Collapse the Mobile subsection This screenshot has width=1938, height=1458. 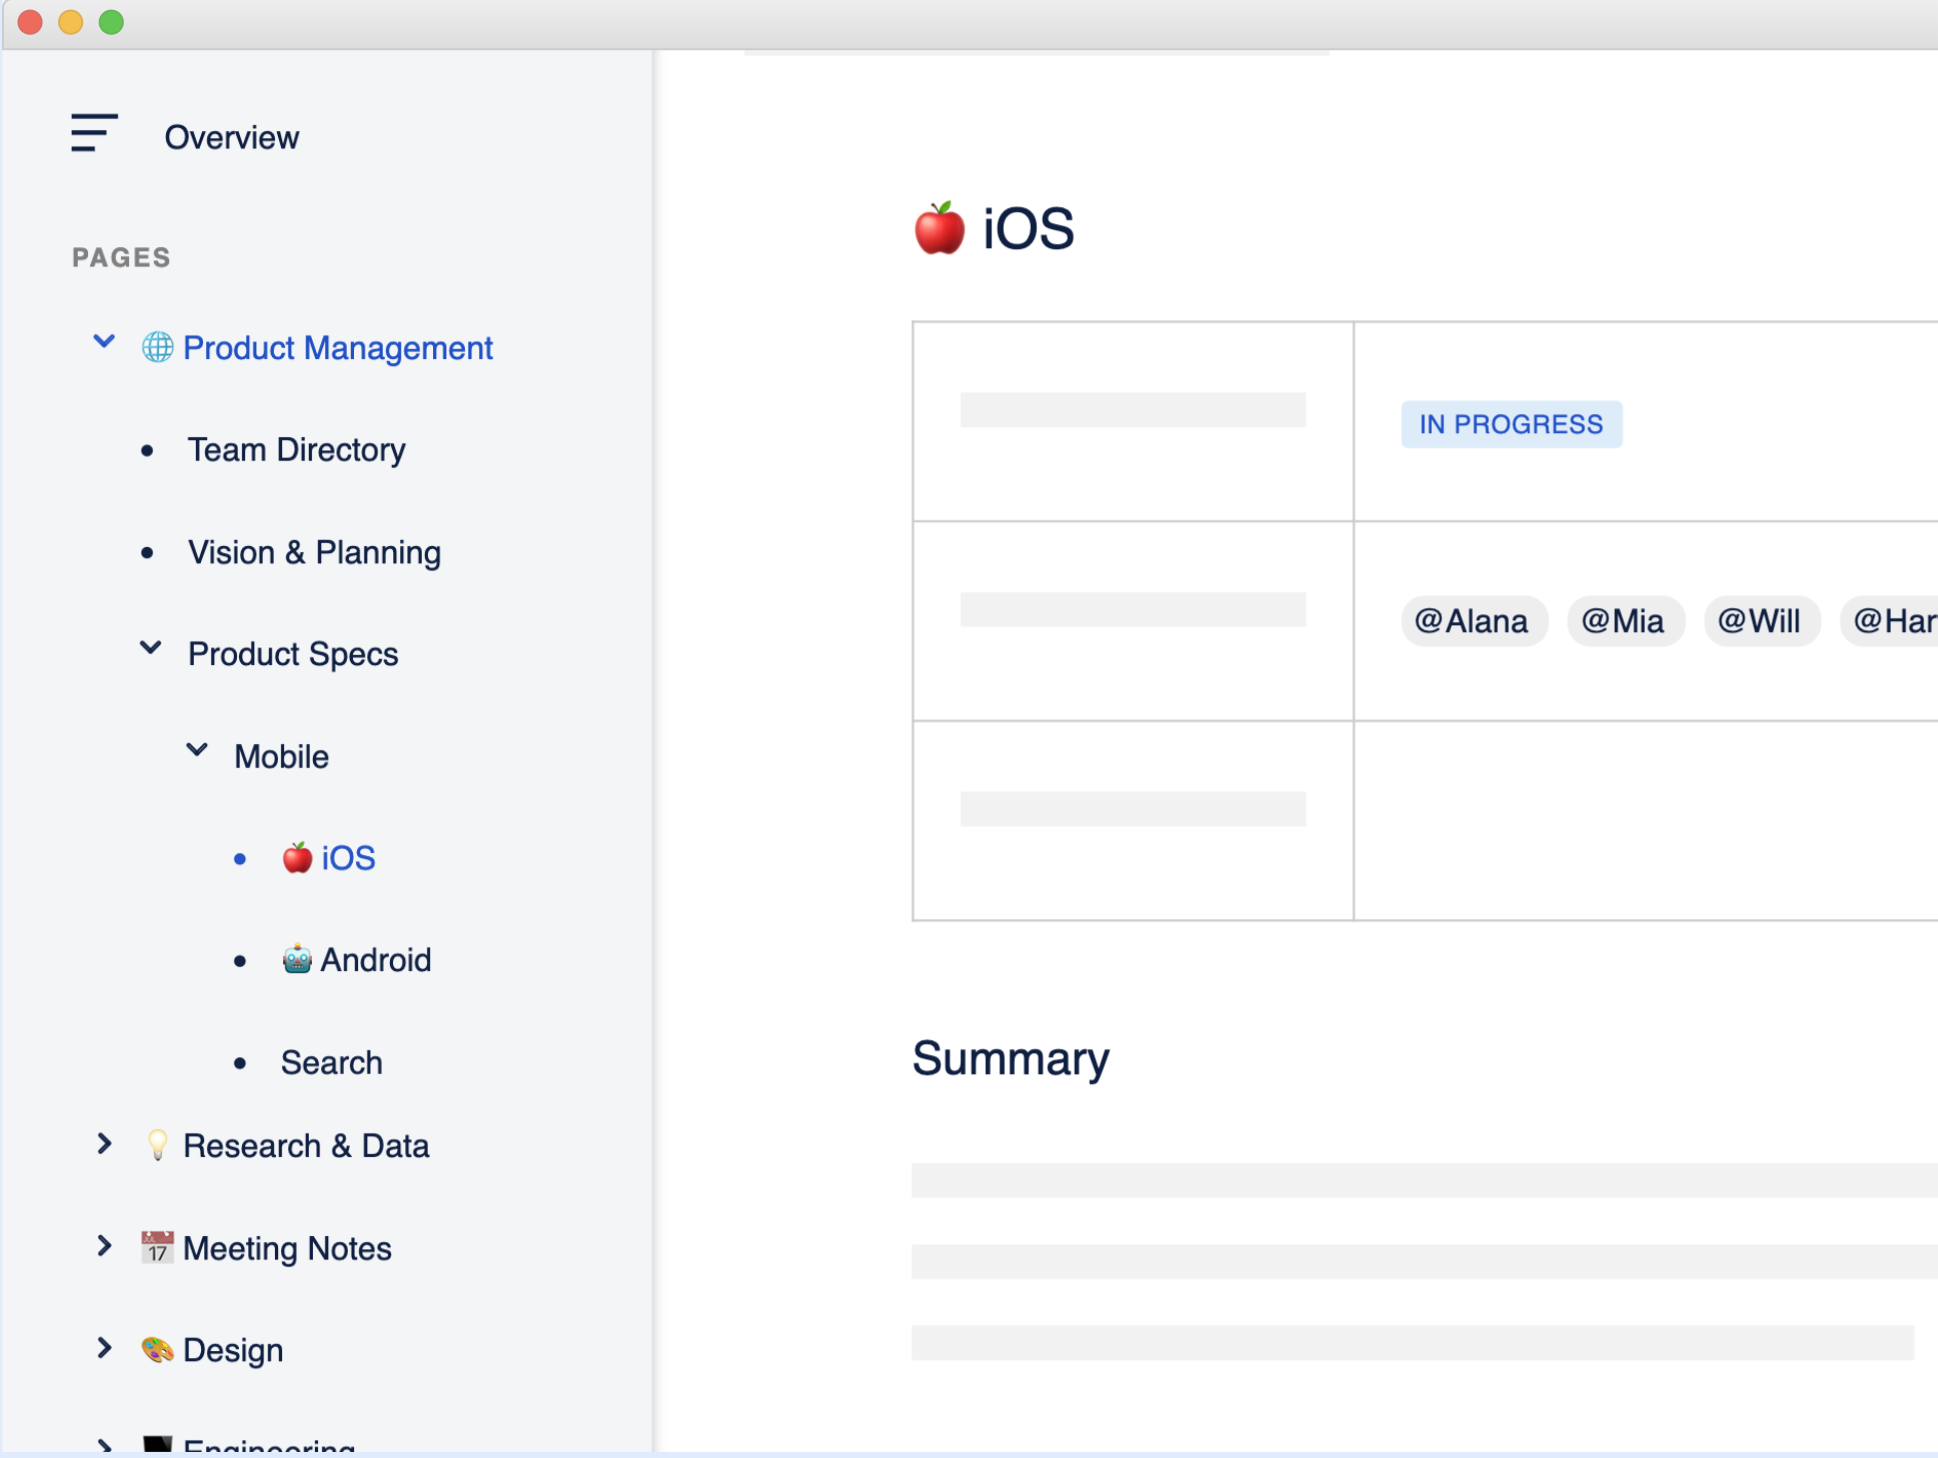196,750
